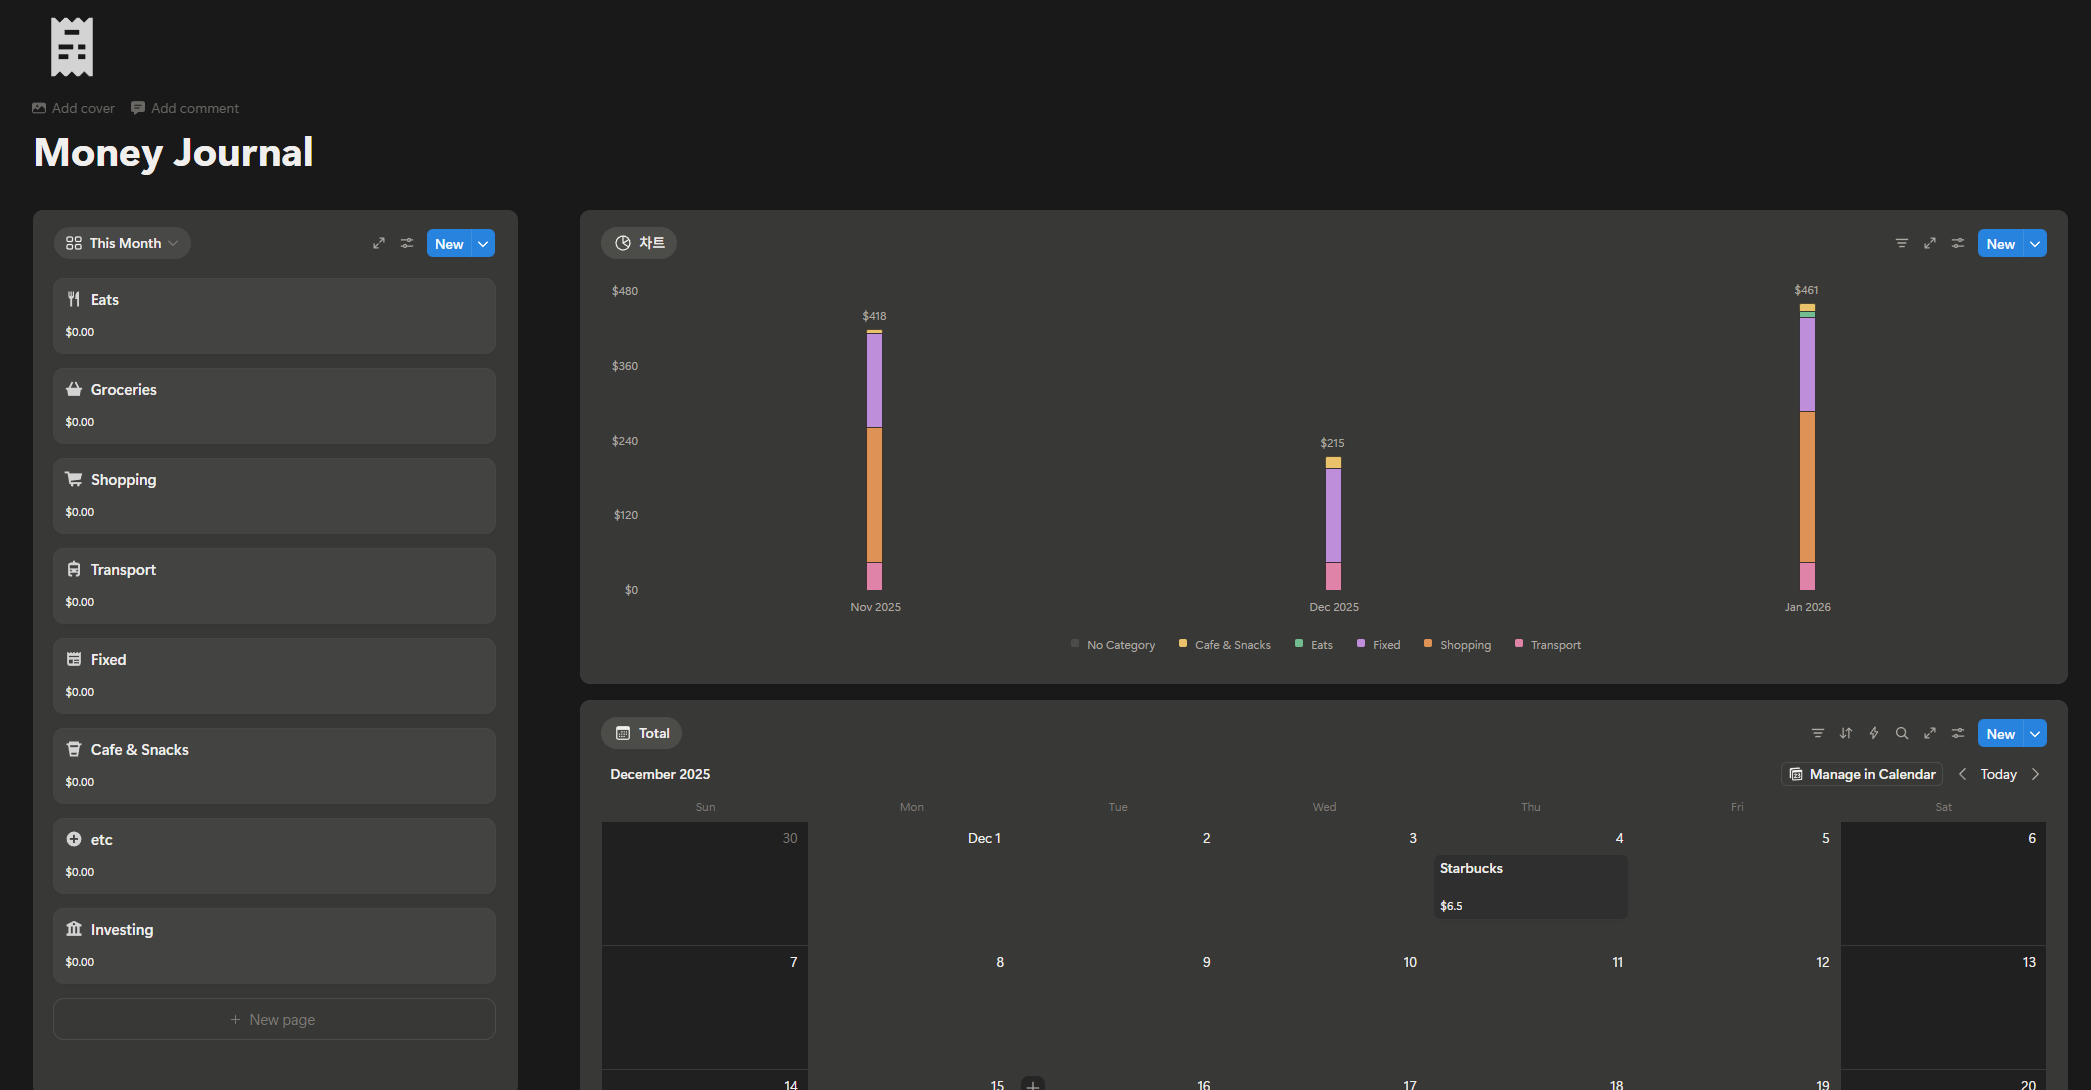Open the Starbucks entry on December 4
Viewport: 2091px width, 1090px height.
click(1530, 886)
